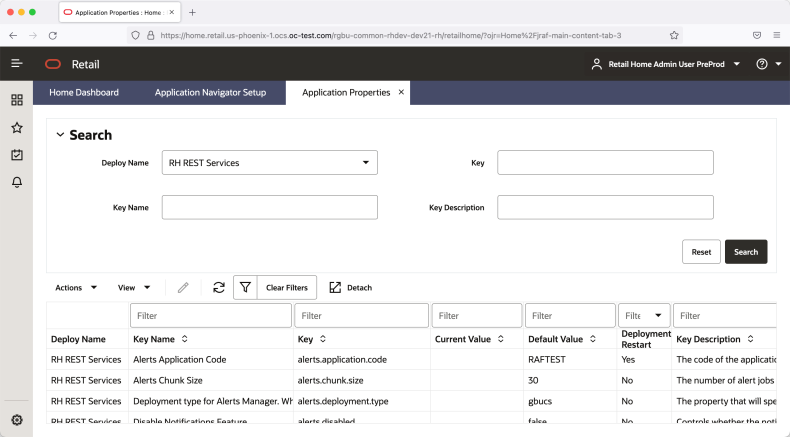Sort by the Key Name column
The height and width of the screenshot is (437, 790).
[184, 339]
